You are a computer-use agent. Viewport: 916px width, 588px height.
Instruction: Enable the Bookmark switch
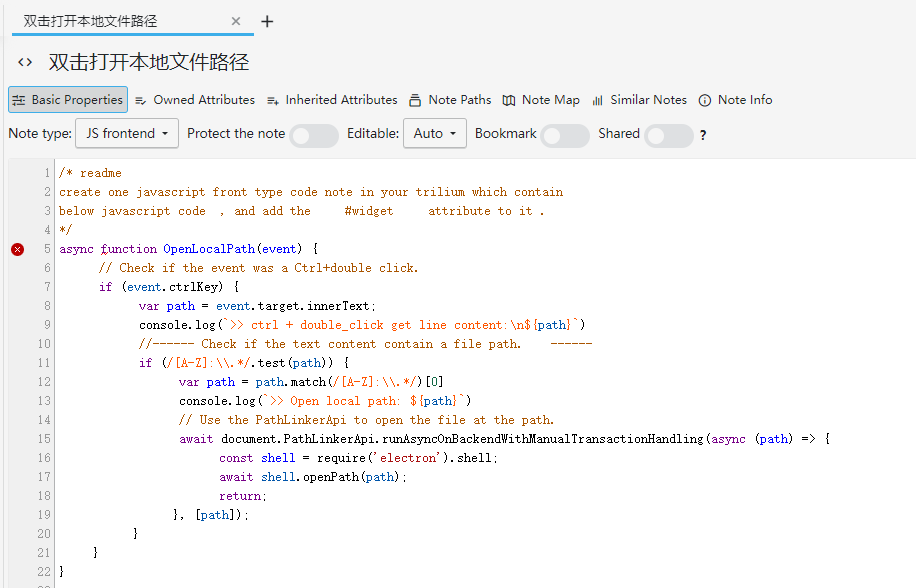click(565, 135)
